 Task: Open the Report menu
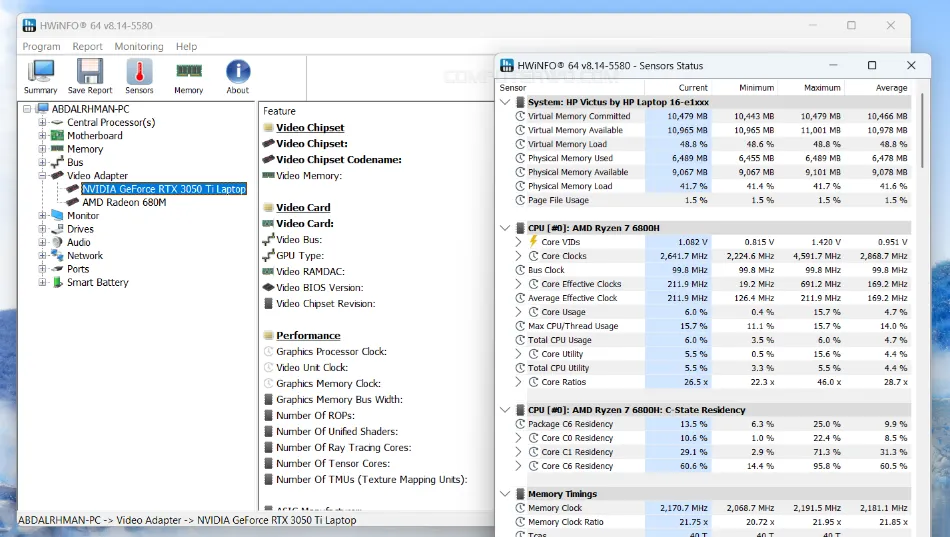(87, 46)
